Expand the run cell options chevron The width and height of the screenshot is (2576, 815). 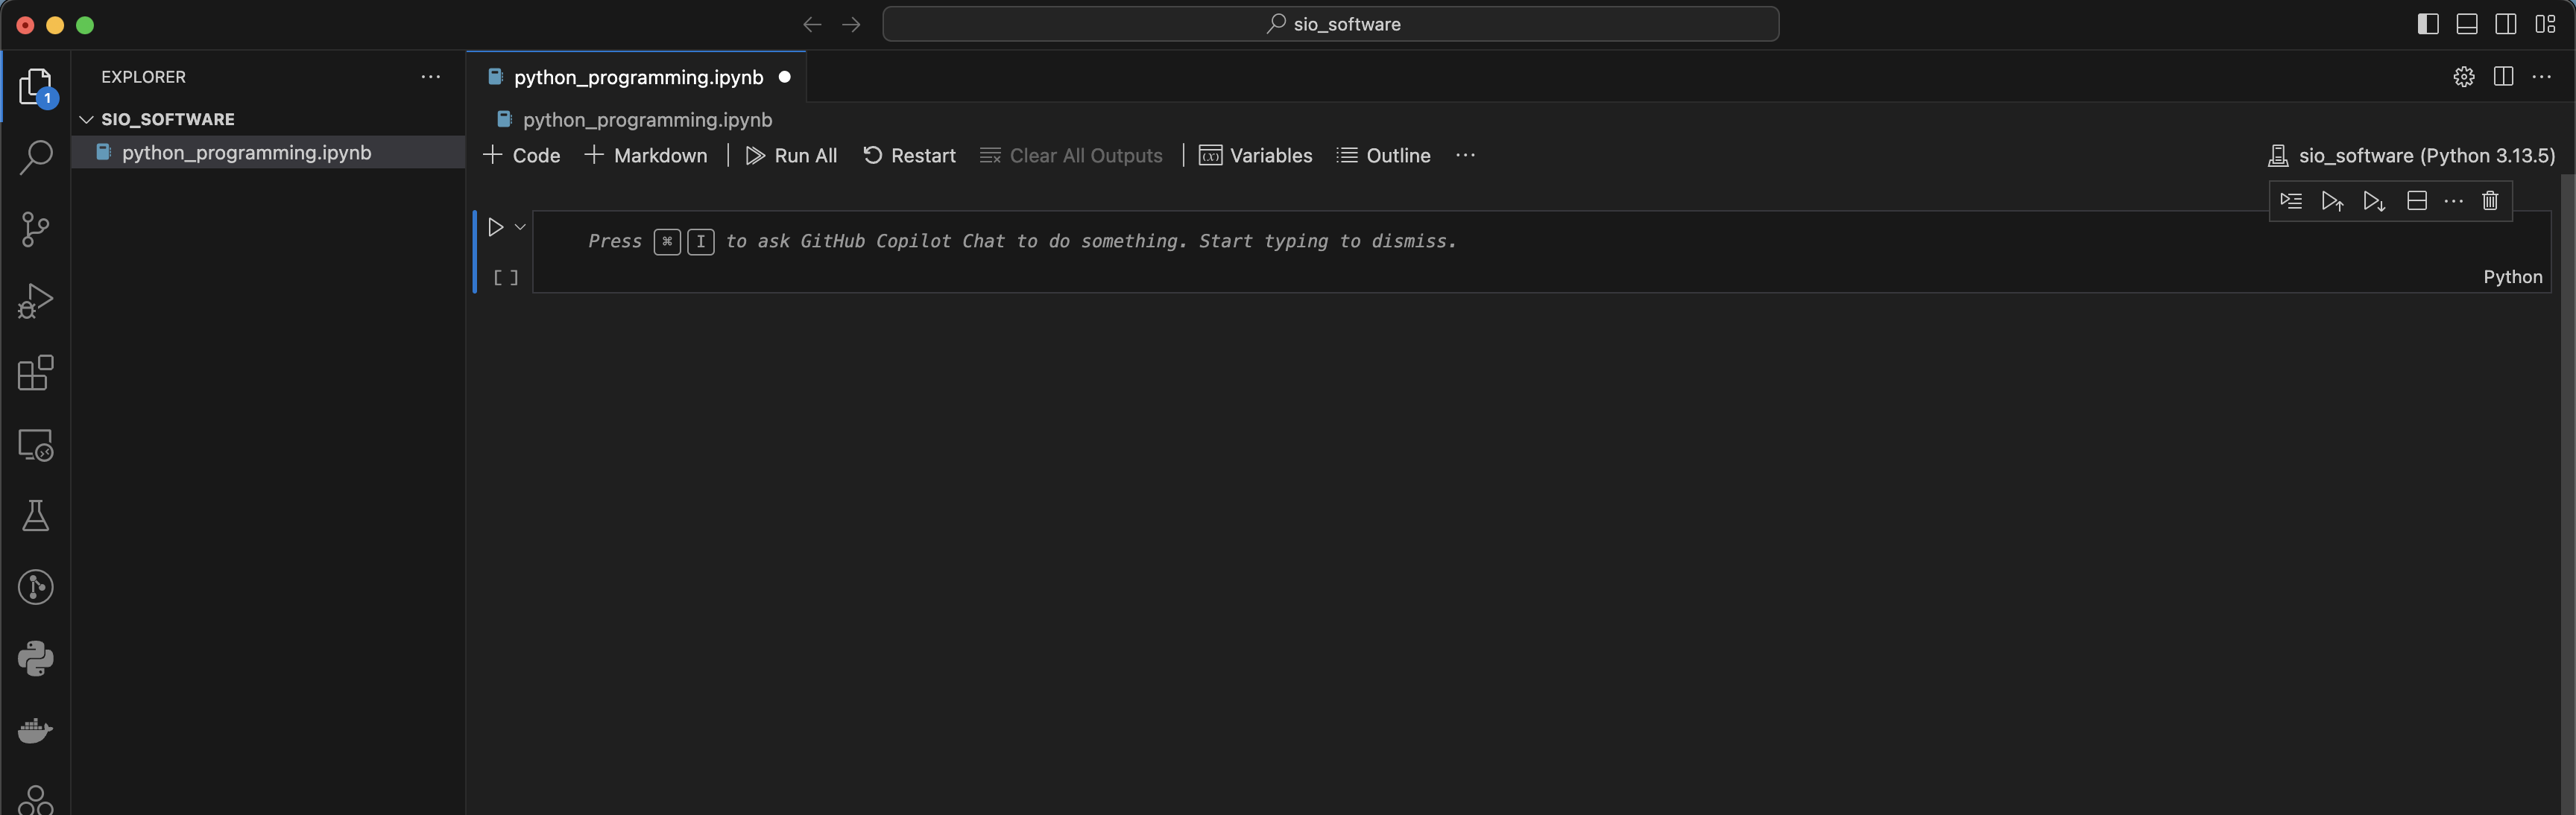(x=520, y=228)
